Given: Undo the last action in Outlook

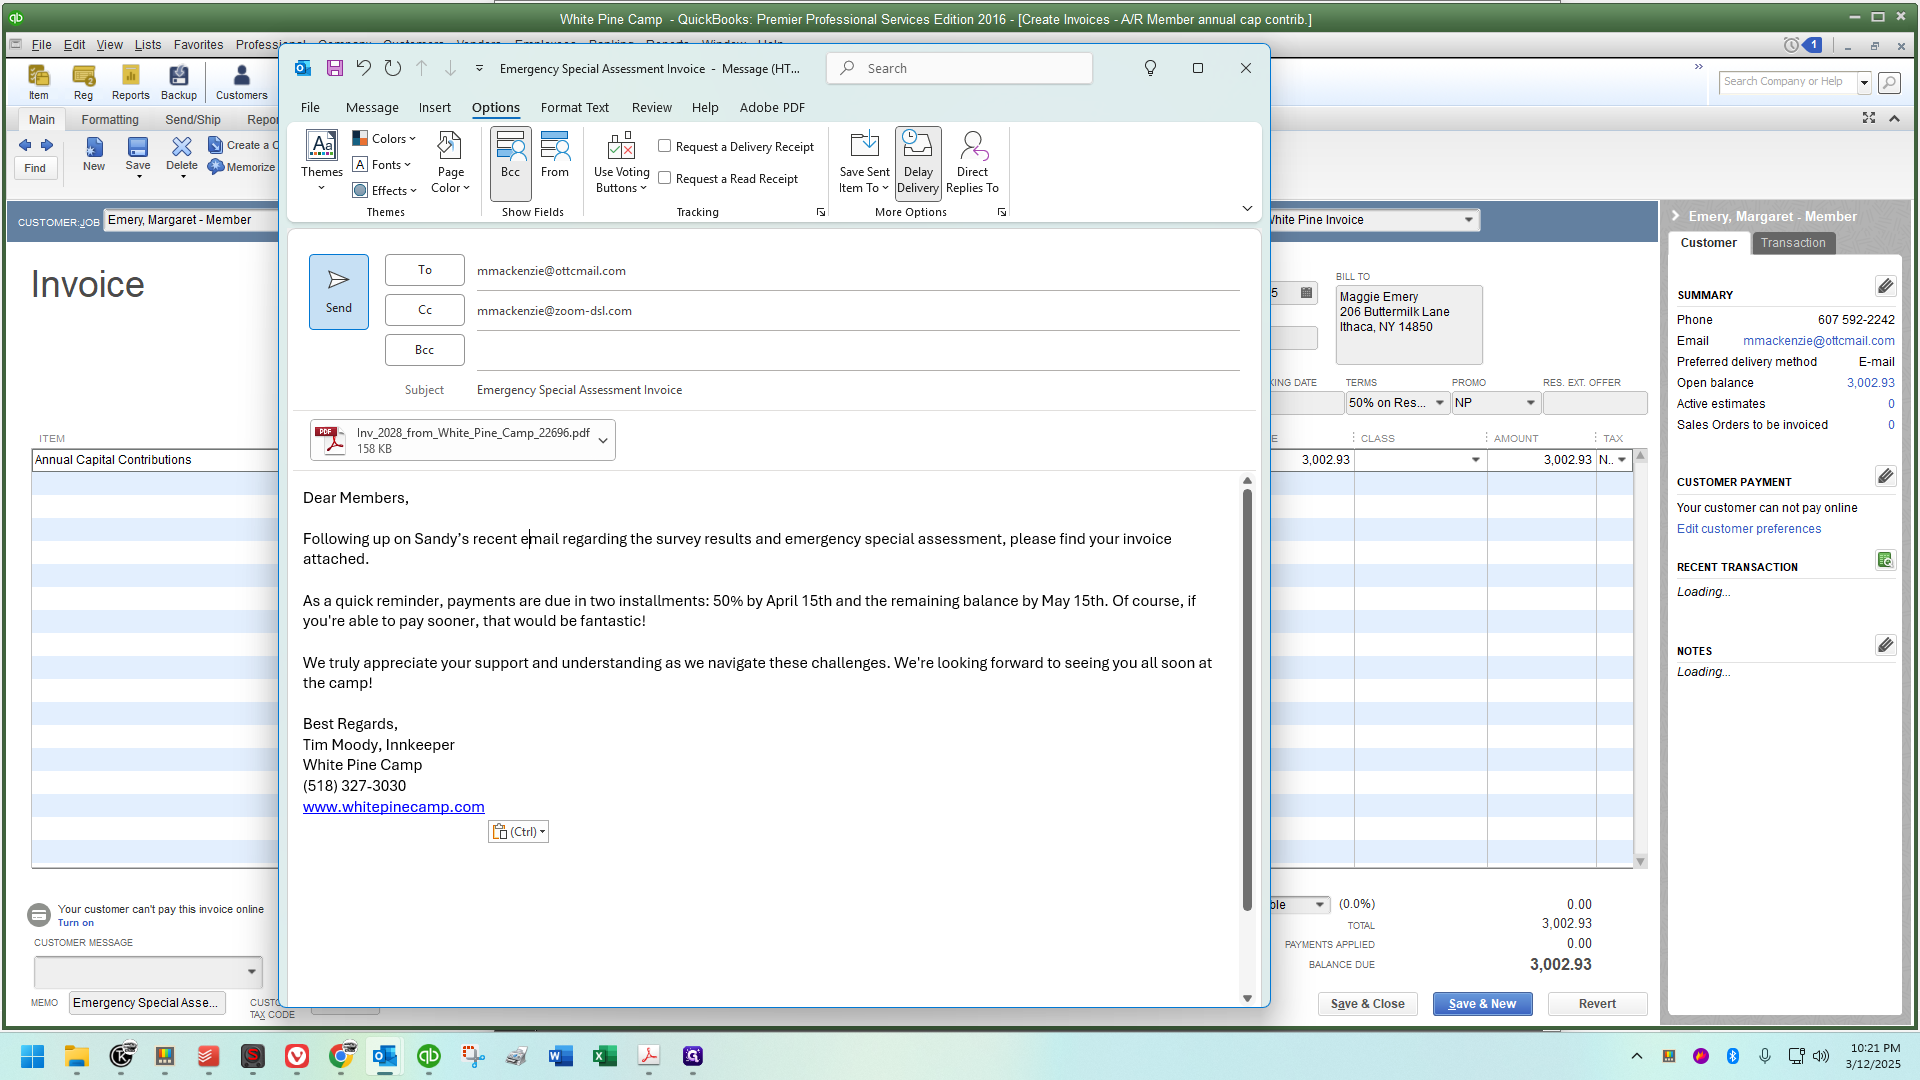Looking at the screenshot, I should [x=364, y=68].
